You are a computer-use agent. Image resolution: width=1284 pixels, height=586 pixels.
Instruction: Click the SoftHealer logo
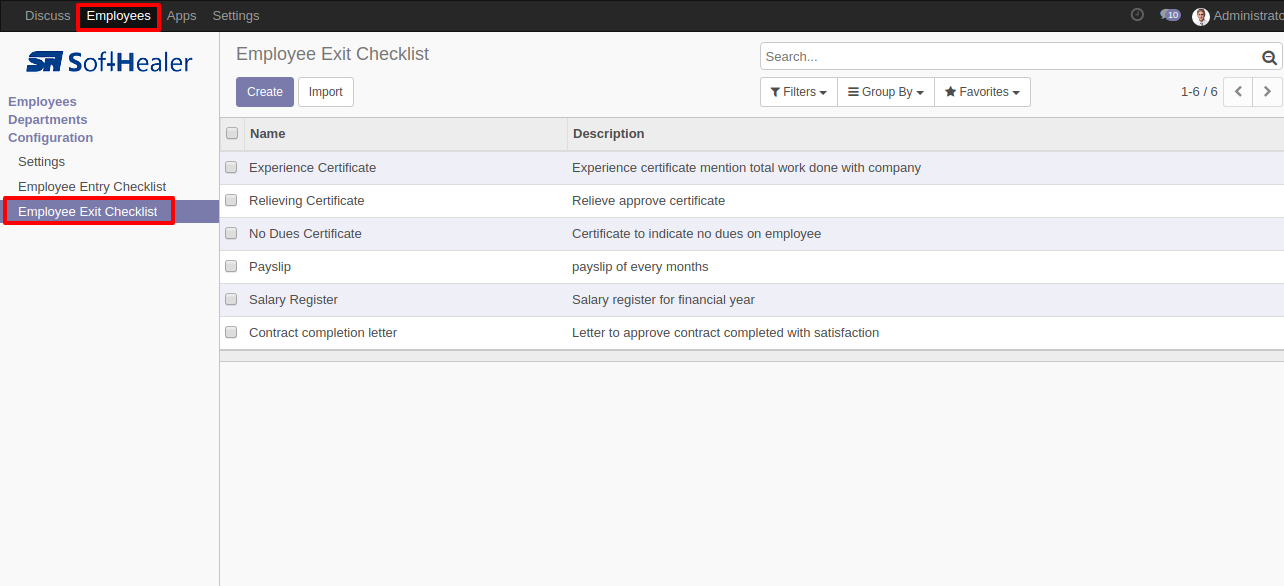tap(109, 63)
